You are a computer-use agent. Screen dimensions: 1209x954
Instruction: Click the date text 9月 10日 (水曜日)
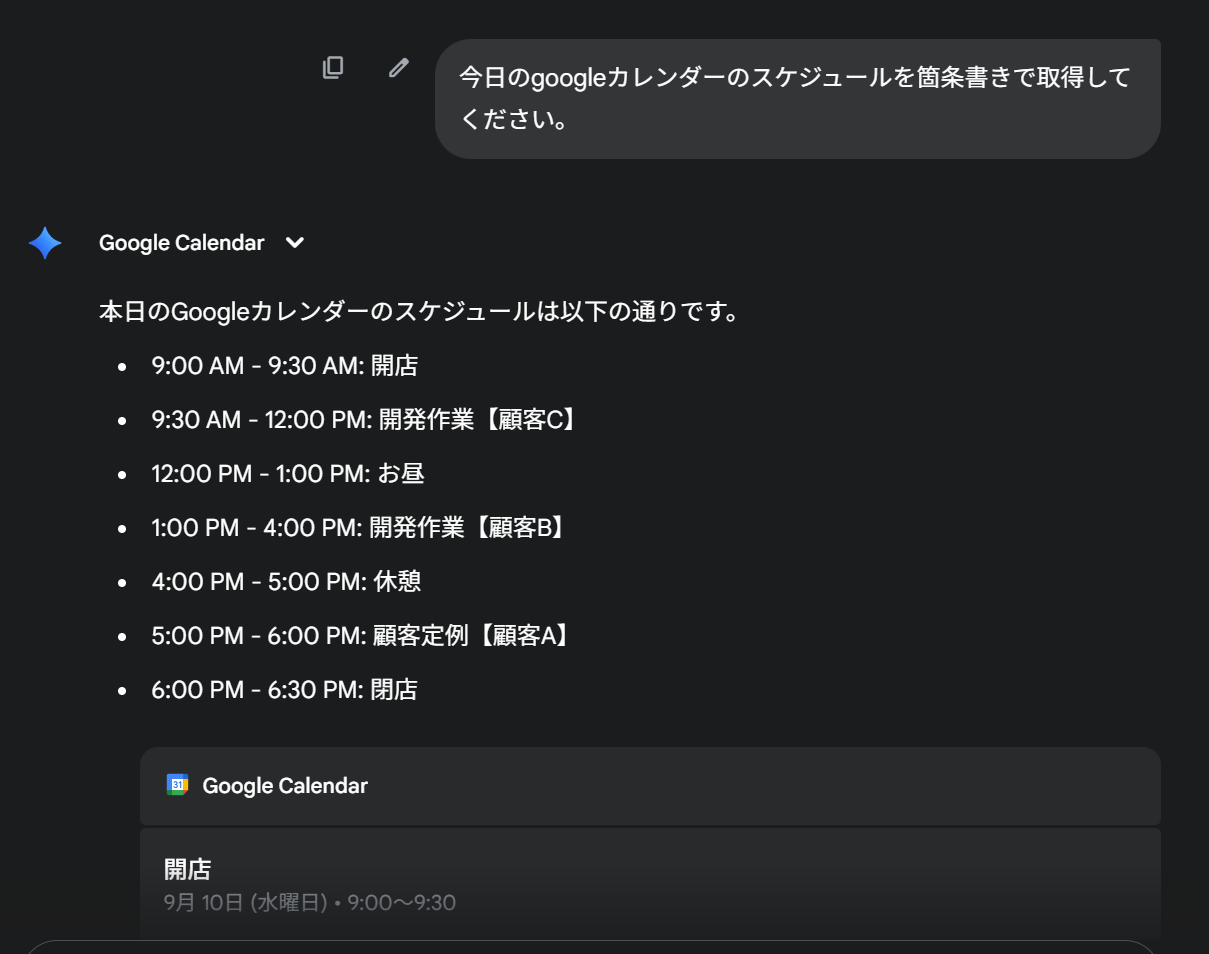click(246, 903)
